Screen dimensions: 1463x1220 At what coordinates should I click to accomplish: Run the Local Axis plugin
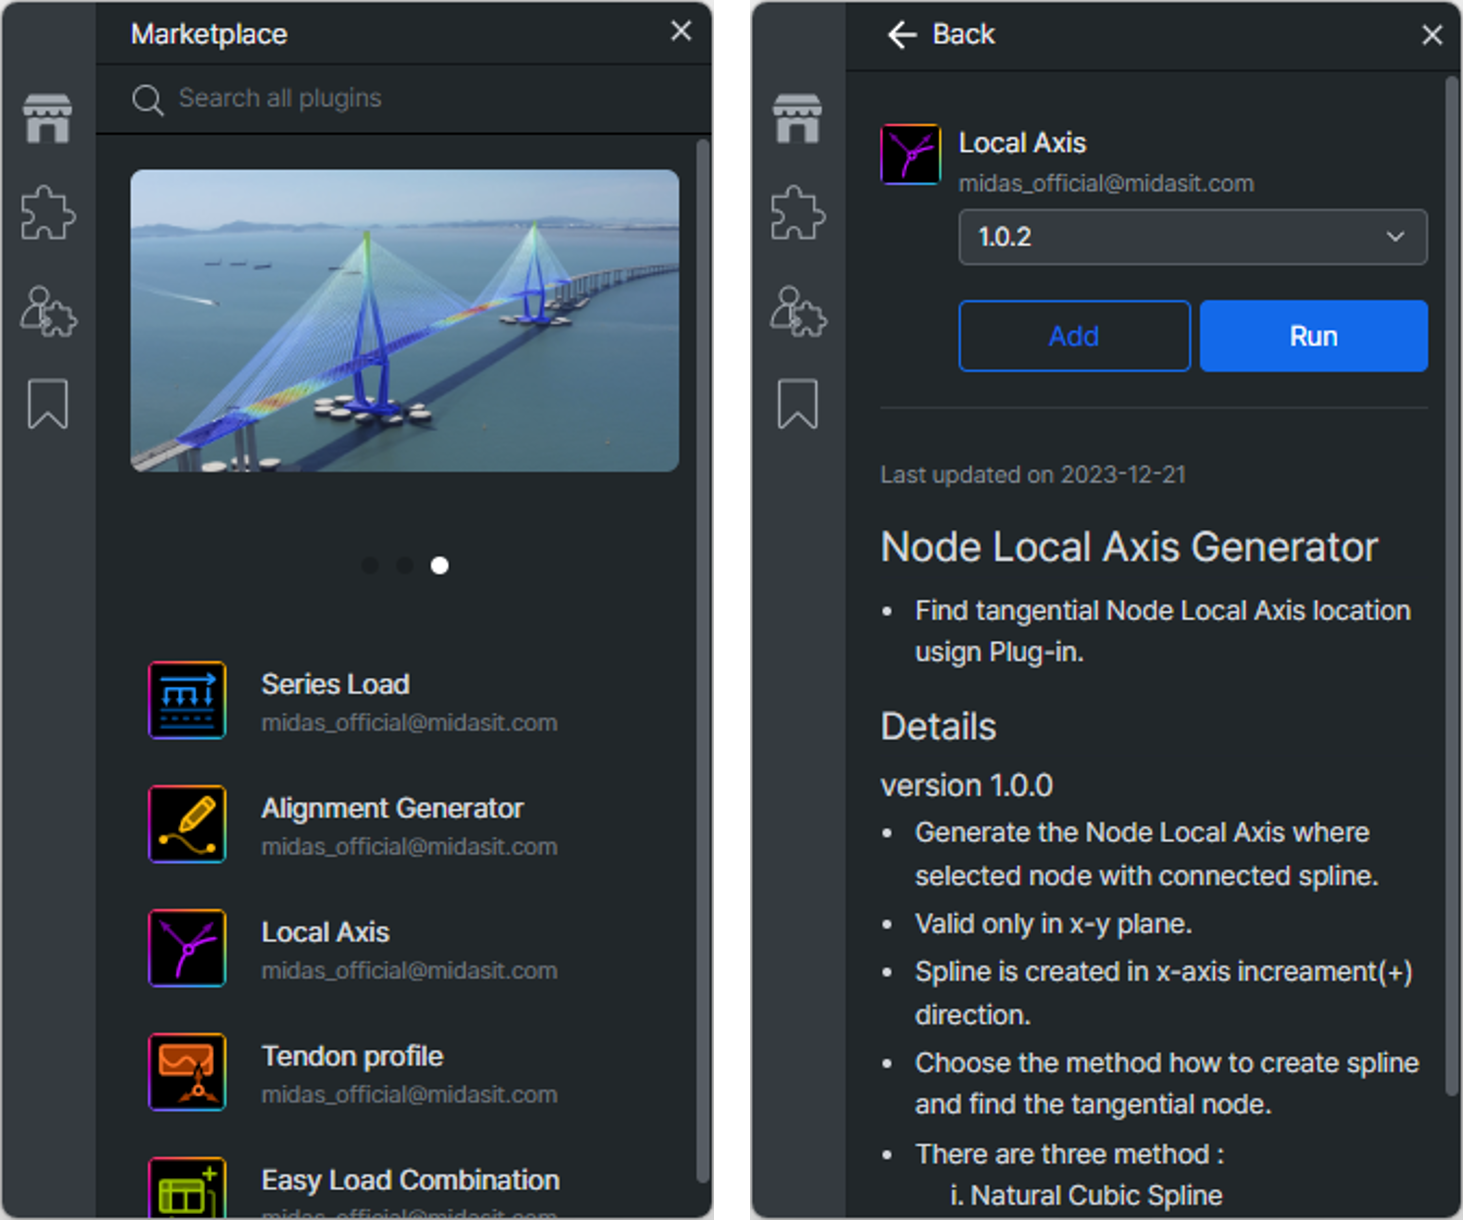1313,336
